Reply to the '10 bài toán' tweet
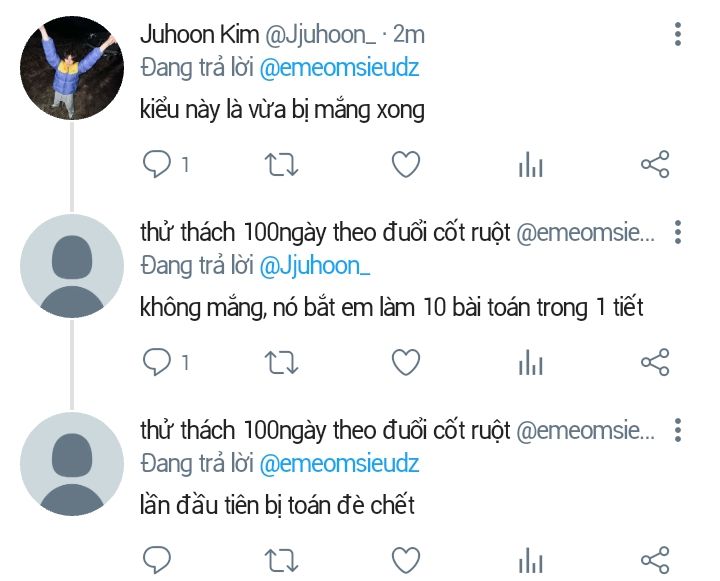720x581 pixels. (x=157, y=362)
